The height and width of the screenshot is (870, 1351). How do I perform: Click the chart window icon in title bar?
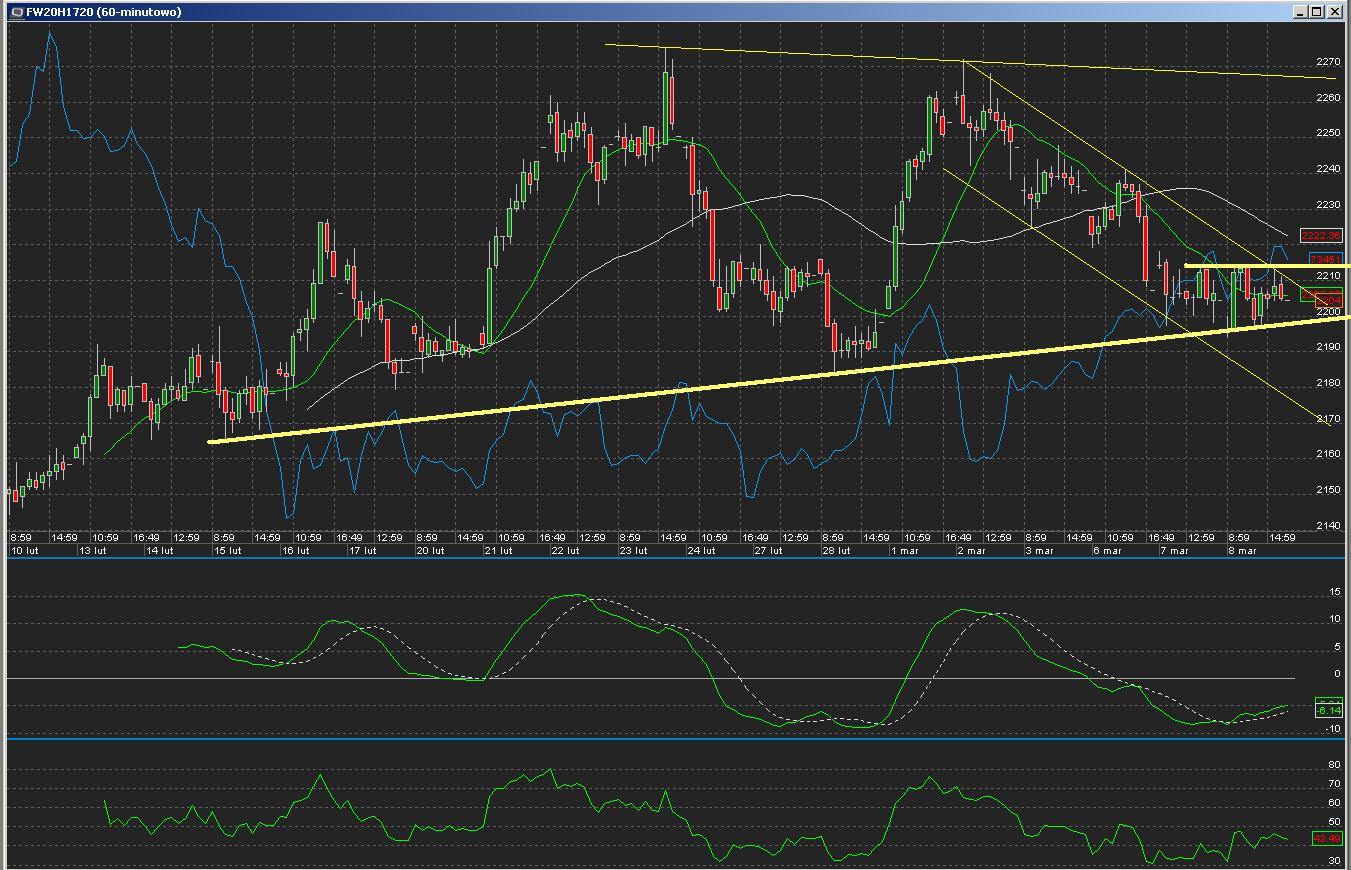[x=15, y=12]
